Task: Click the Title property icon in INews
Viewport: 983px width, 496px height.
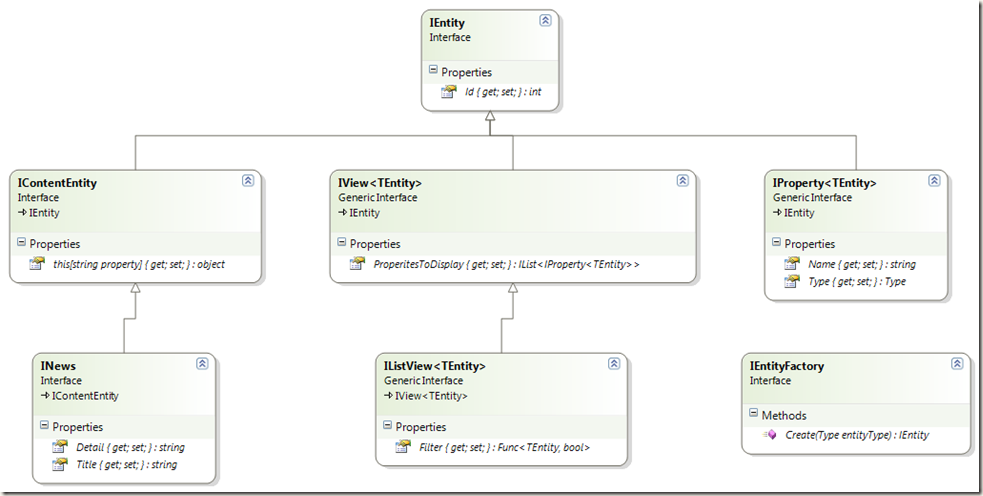Action: pyautogui.click(x=60, y=465)
